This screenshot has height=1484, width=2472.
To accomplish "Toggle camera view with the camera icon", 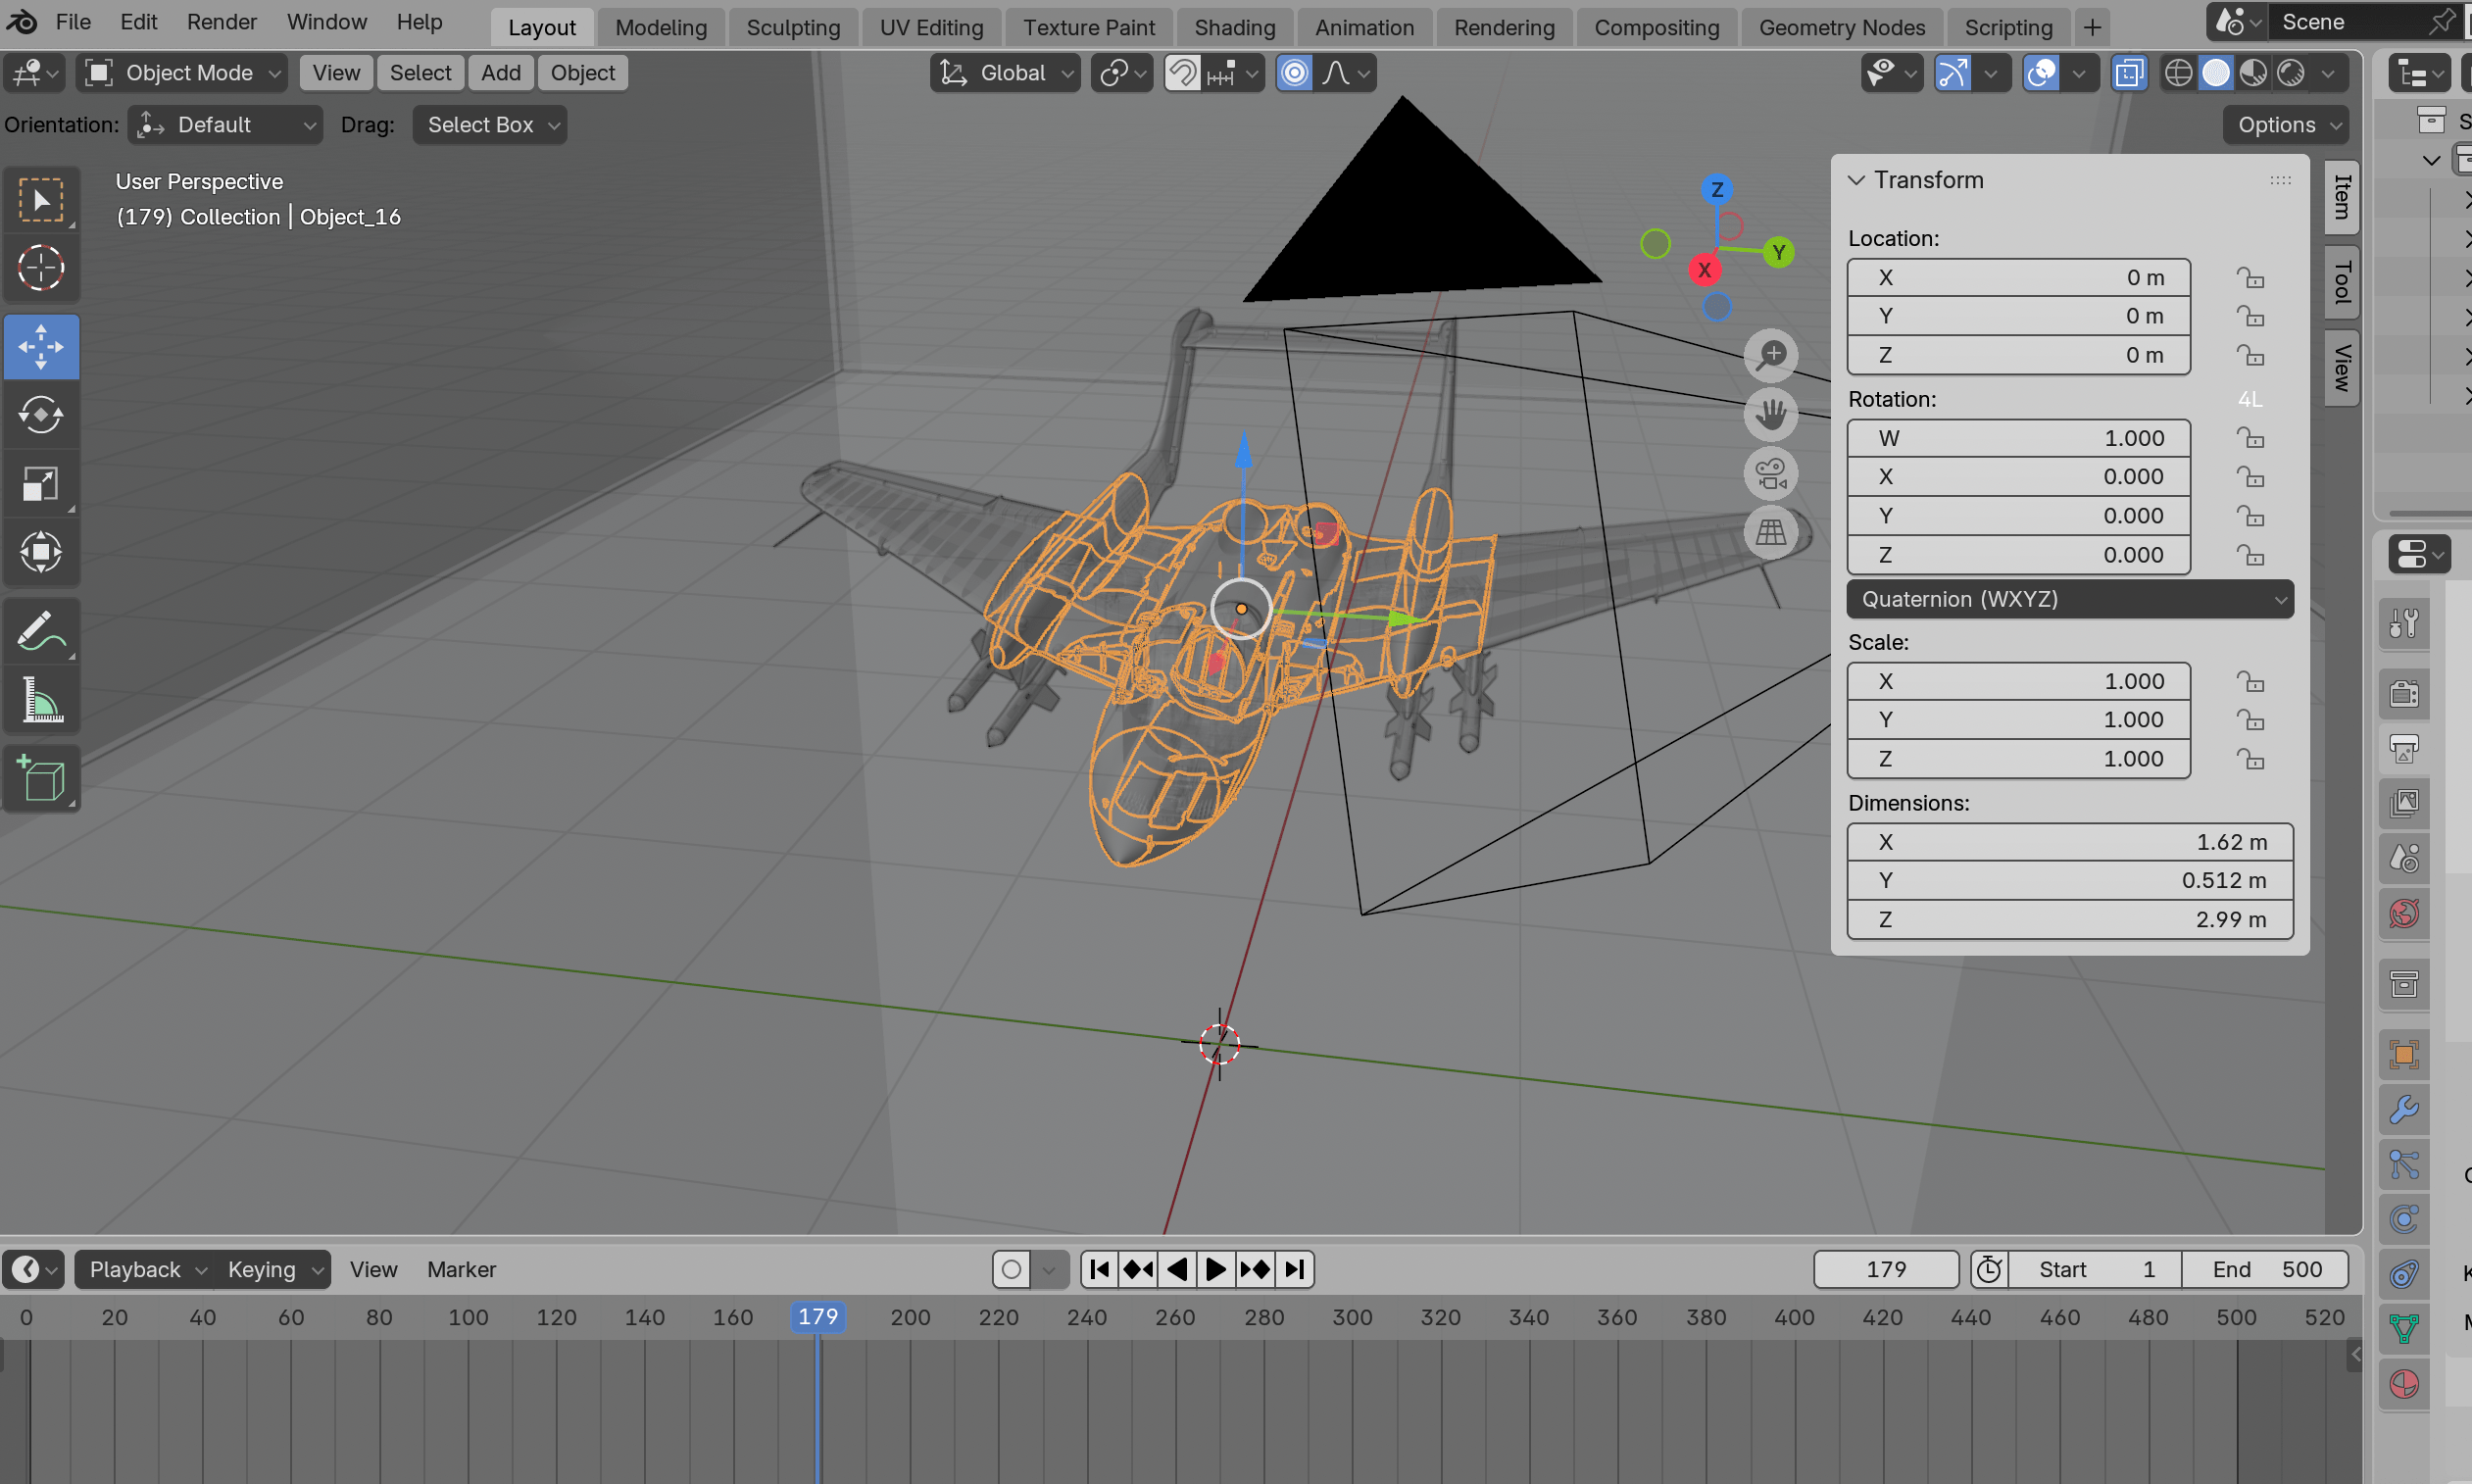I will point(1770,474).
